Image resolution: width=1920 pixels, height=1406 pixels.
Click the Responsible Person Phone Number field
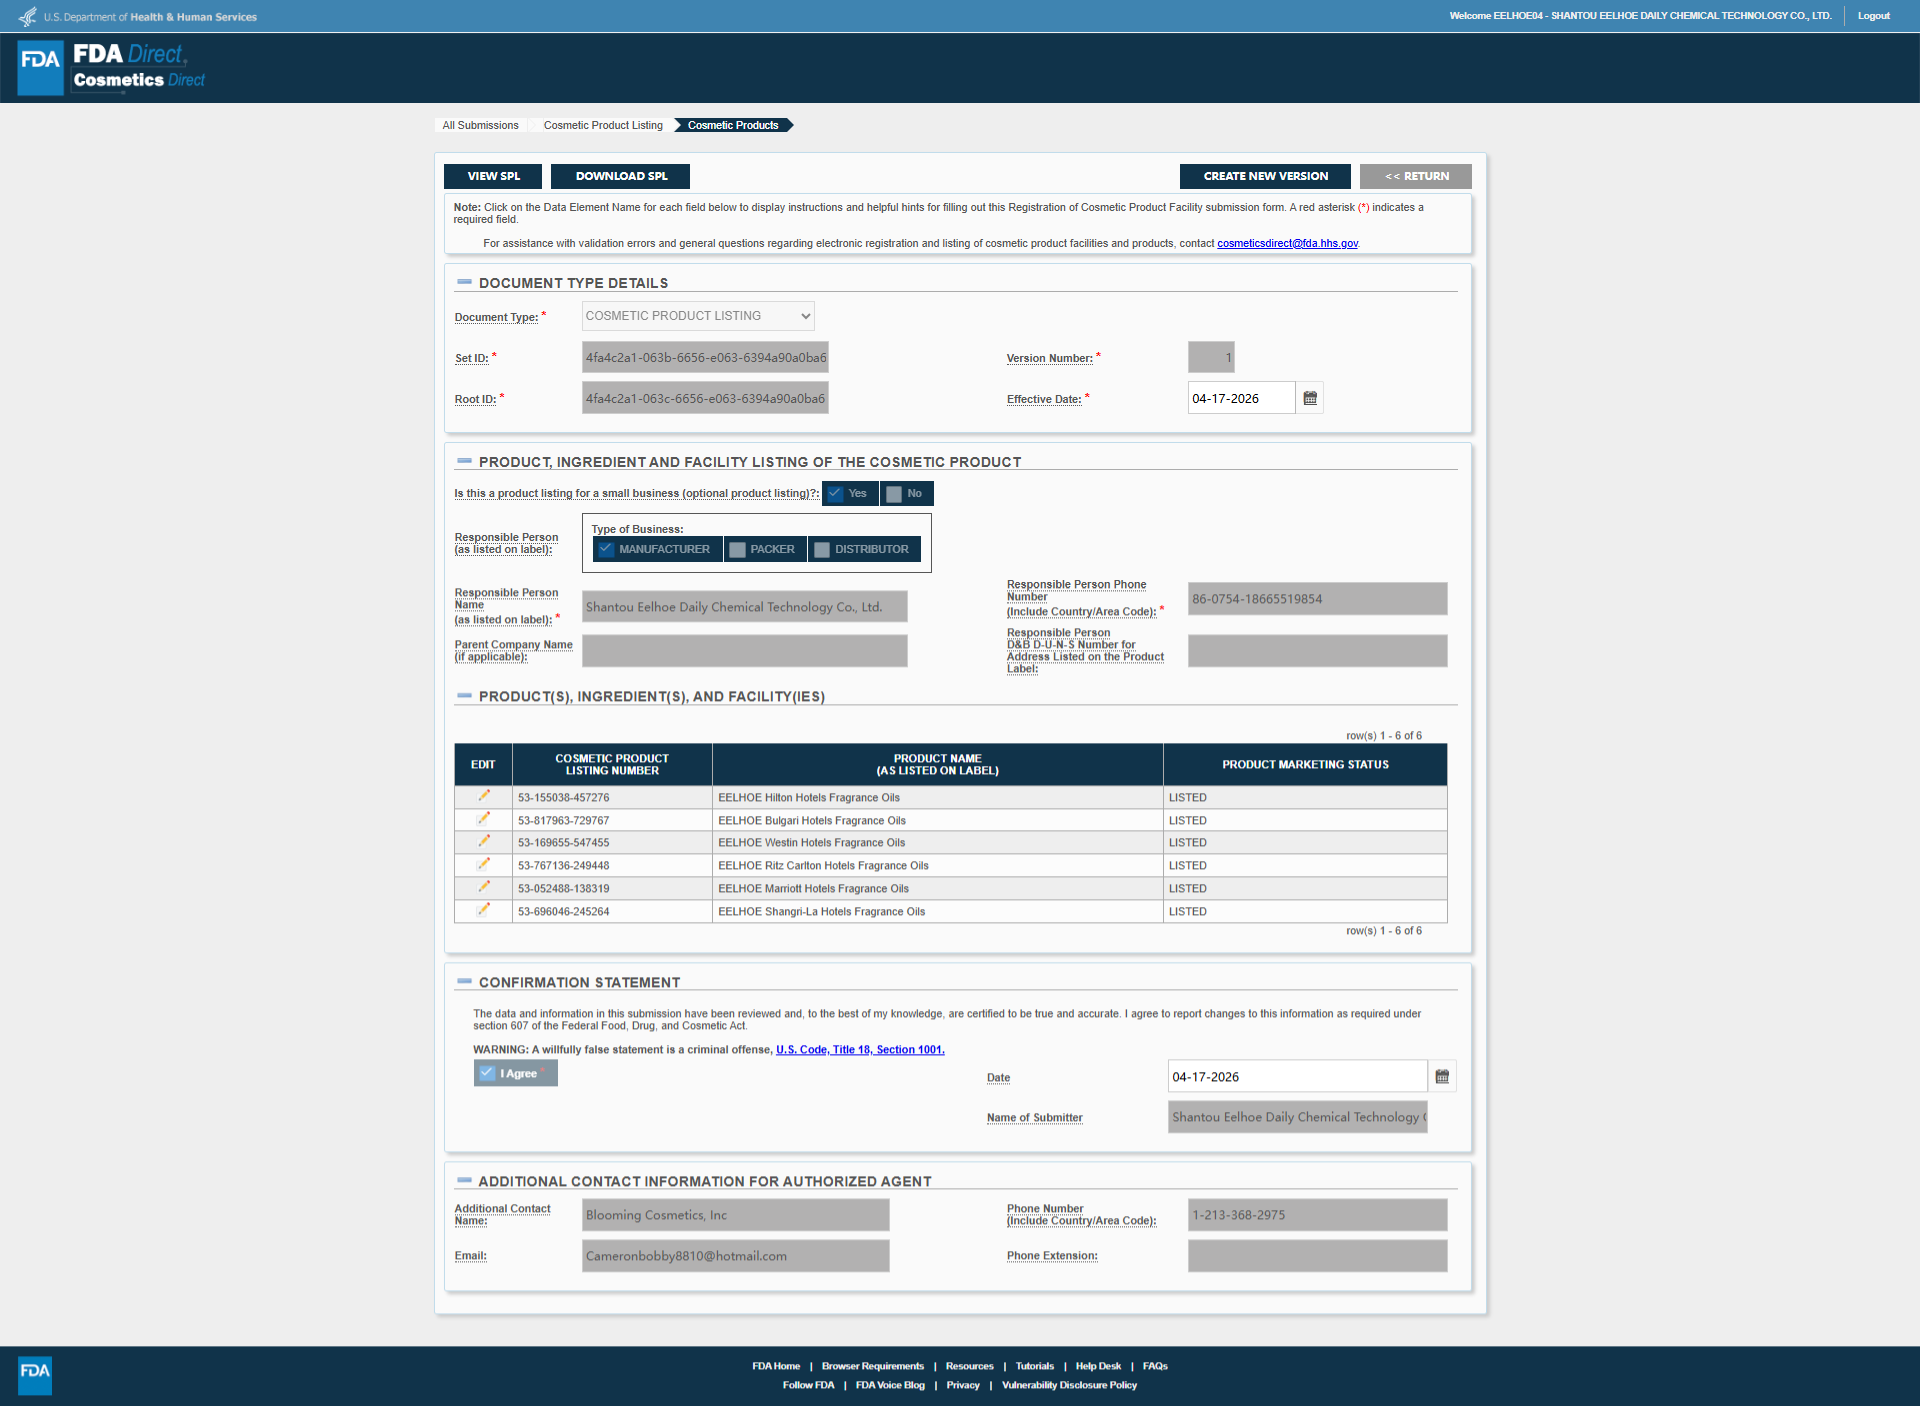(x=1317, y=599)
